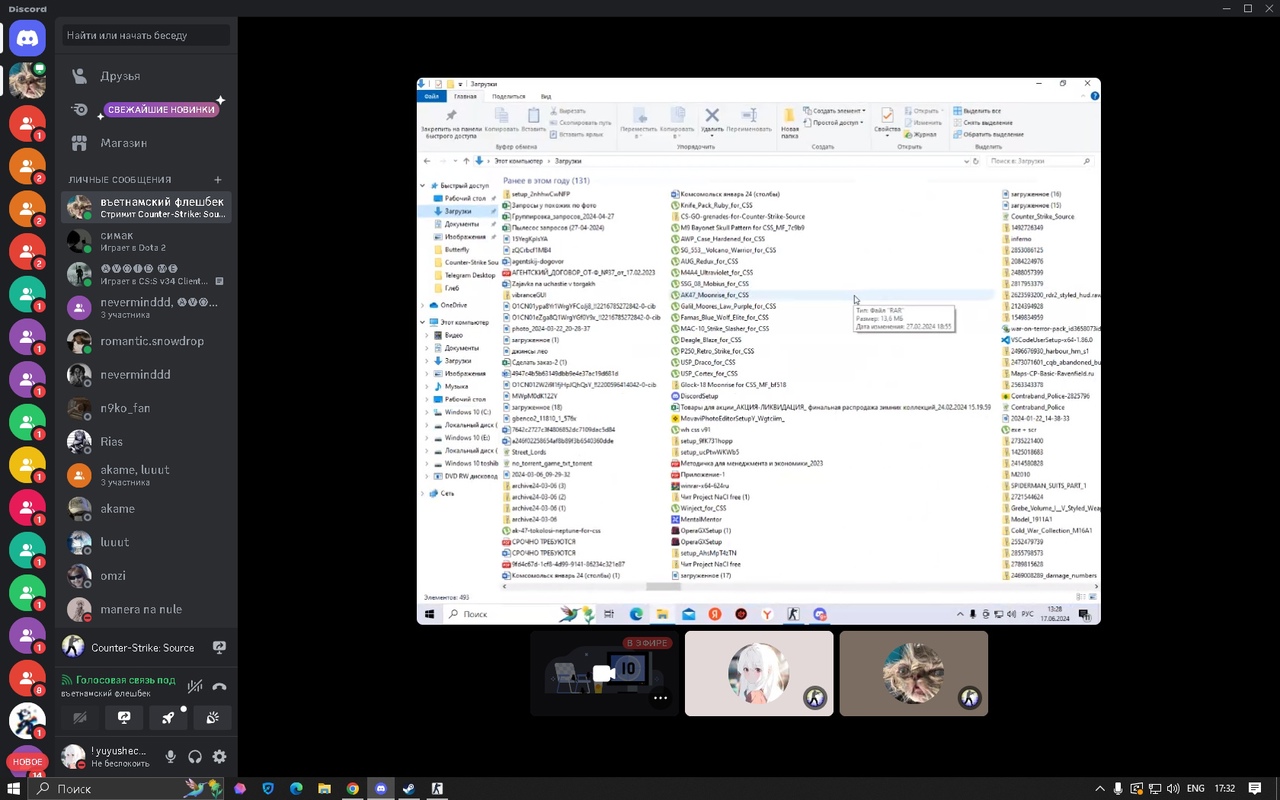Expand Простой доступ dropdown in streamed ribbon
Viewport: 1280px width, 800px height.
(834, 122)
